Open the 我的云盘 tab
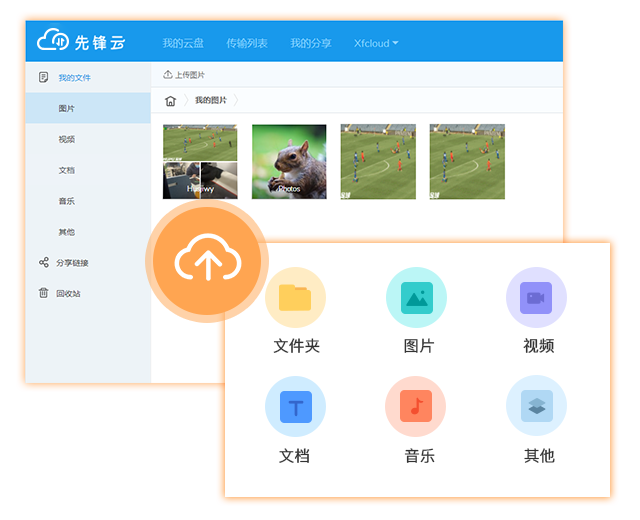 (x=183, y=44)
